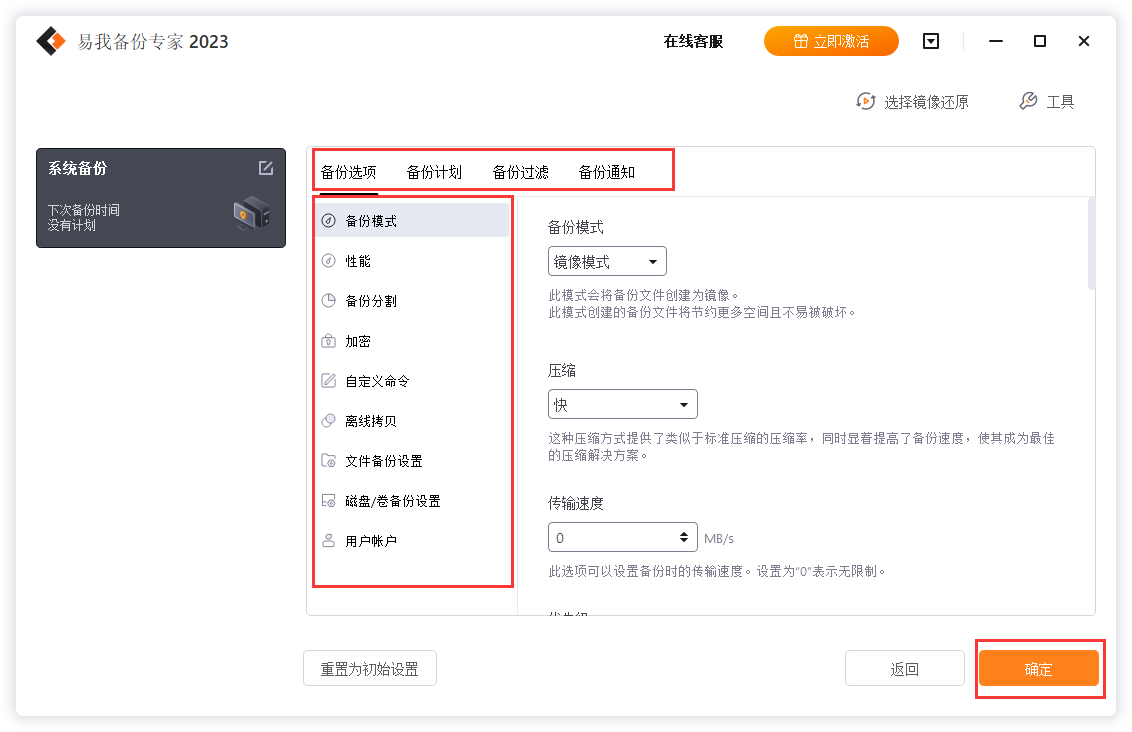Click the 重置为初始设置 button
The image size is (1132, 732).
[x=369, y=669]
